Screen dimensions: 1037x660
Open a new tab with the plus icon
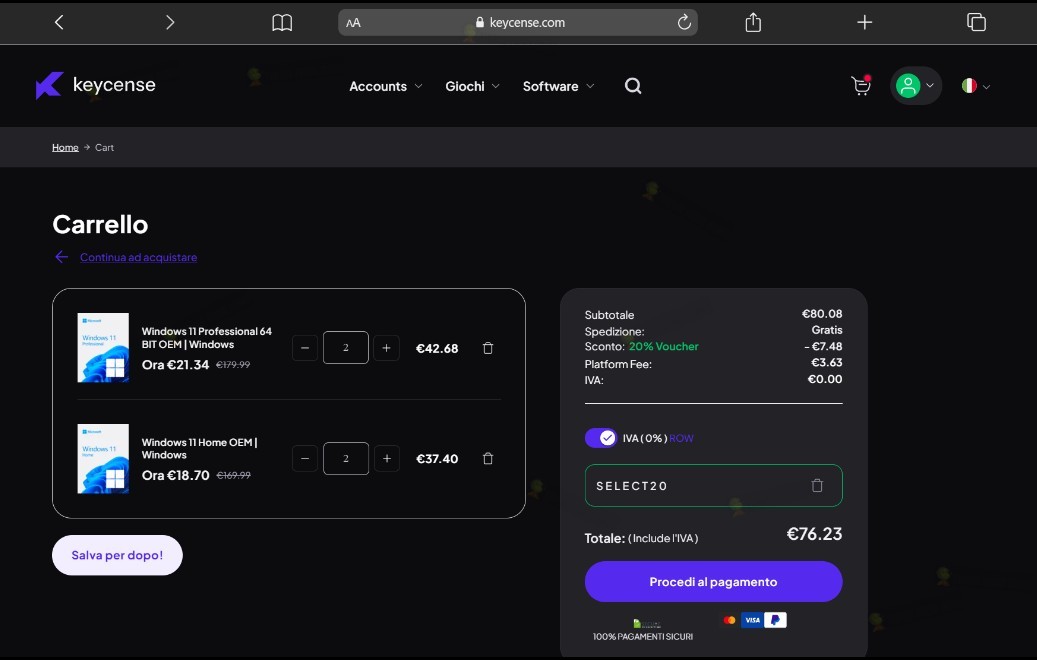tap(864, 22)
